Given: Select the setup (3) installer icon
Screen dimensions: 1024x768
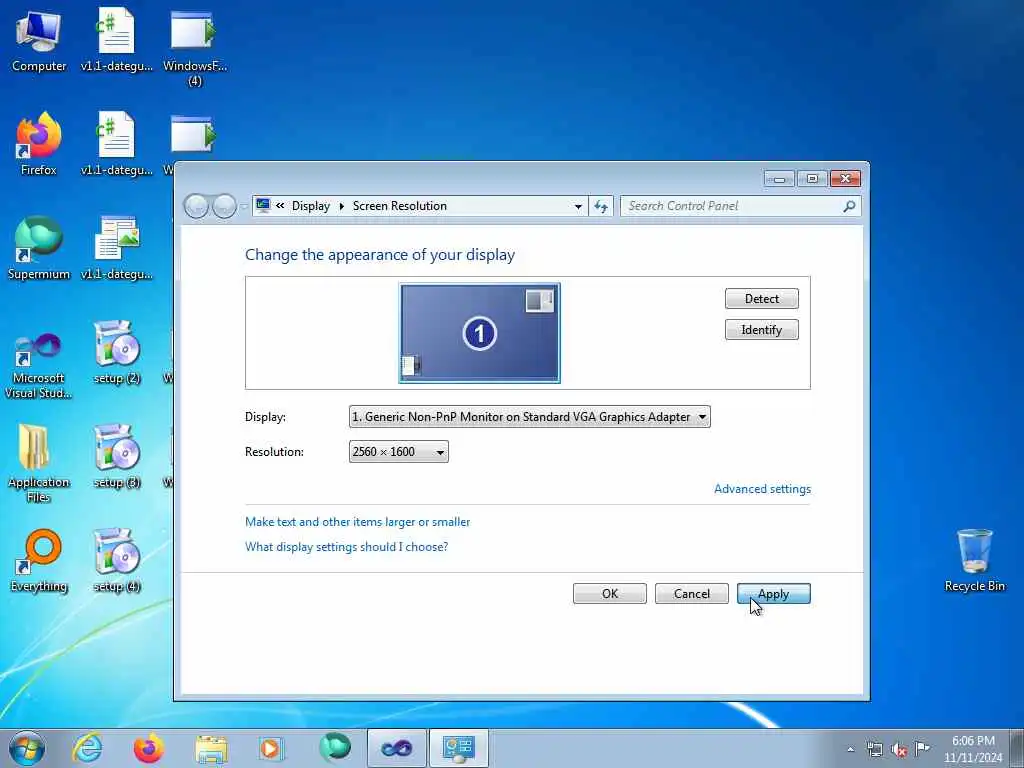Looking at the screenshot, I should pyautogui.click(x=117, y=457).
